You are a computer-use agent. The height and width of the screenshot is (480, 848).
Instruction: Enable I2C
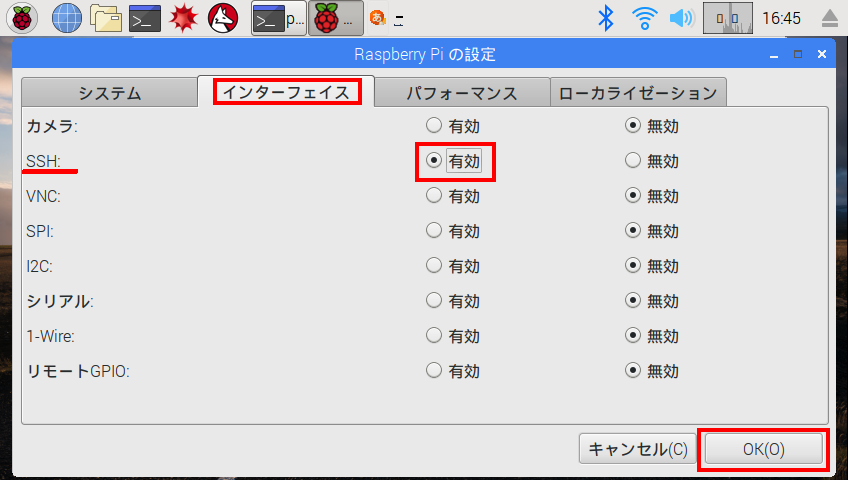(x=453, y=266)
